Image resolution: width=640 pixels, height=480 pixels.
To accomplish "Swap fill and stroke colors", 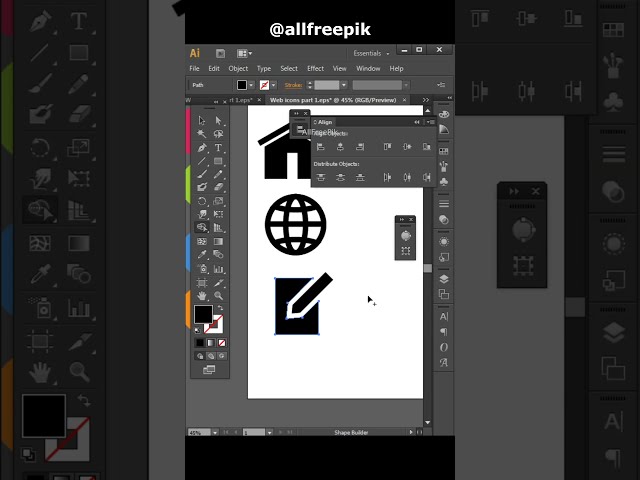I will click(x=220, y=308).
